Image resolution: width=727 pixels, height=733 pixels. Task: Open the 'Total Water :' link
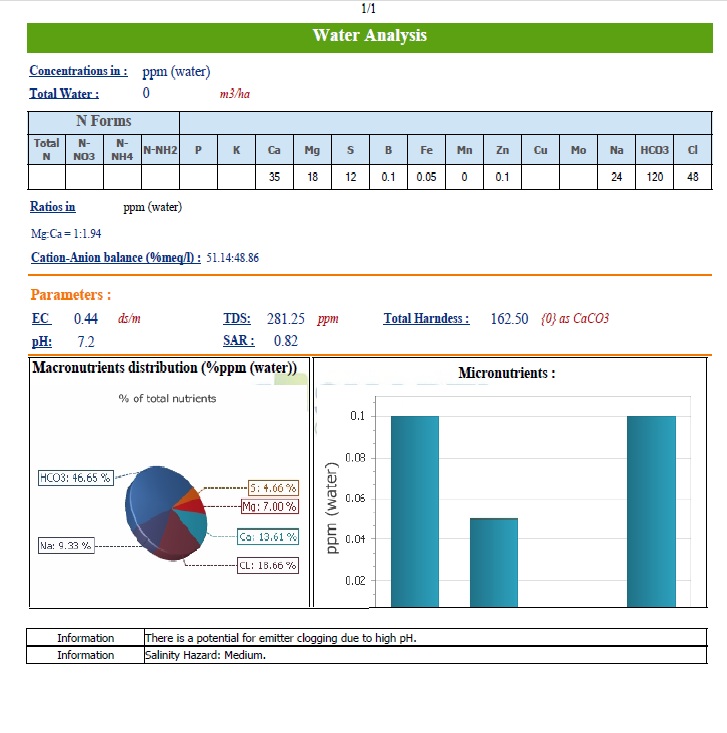click(64, 93)
